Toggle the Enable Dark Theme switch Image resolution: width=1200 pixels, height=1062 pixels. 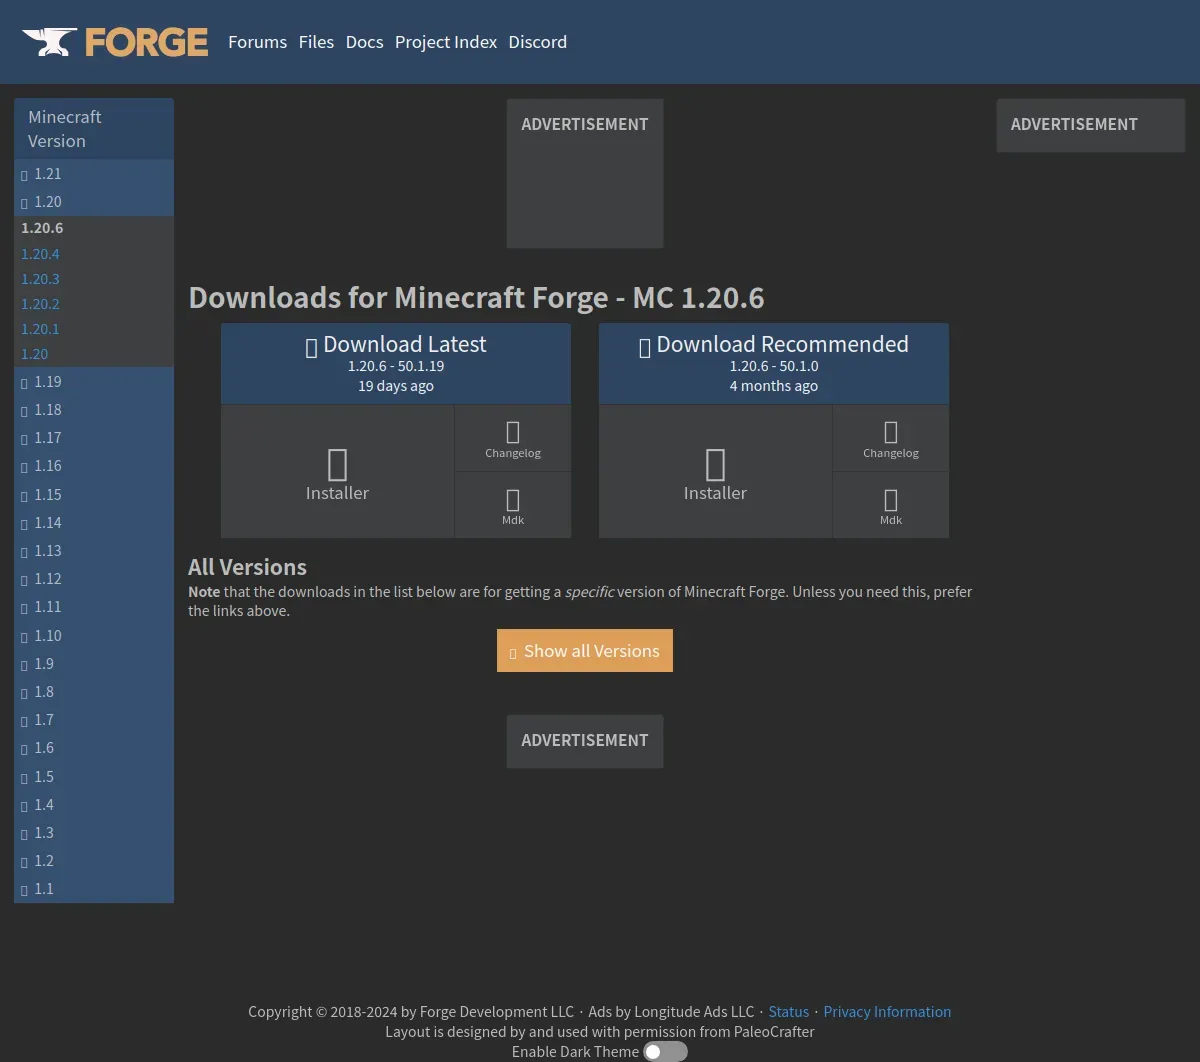tap(666, 1052)
